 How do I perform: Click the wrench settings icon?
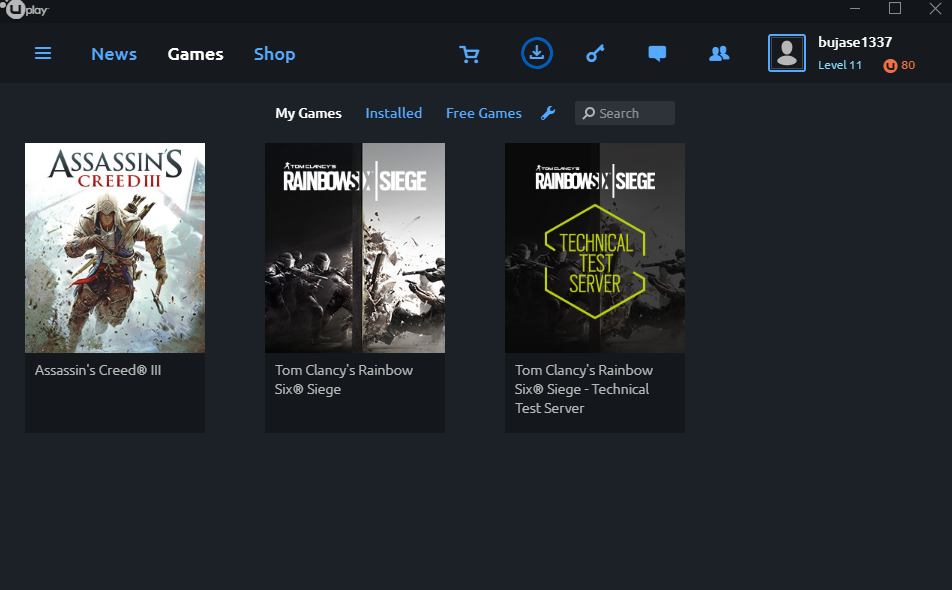(x=548, y=113)
